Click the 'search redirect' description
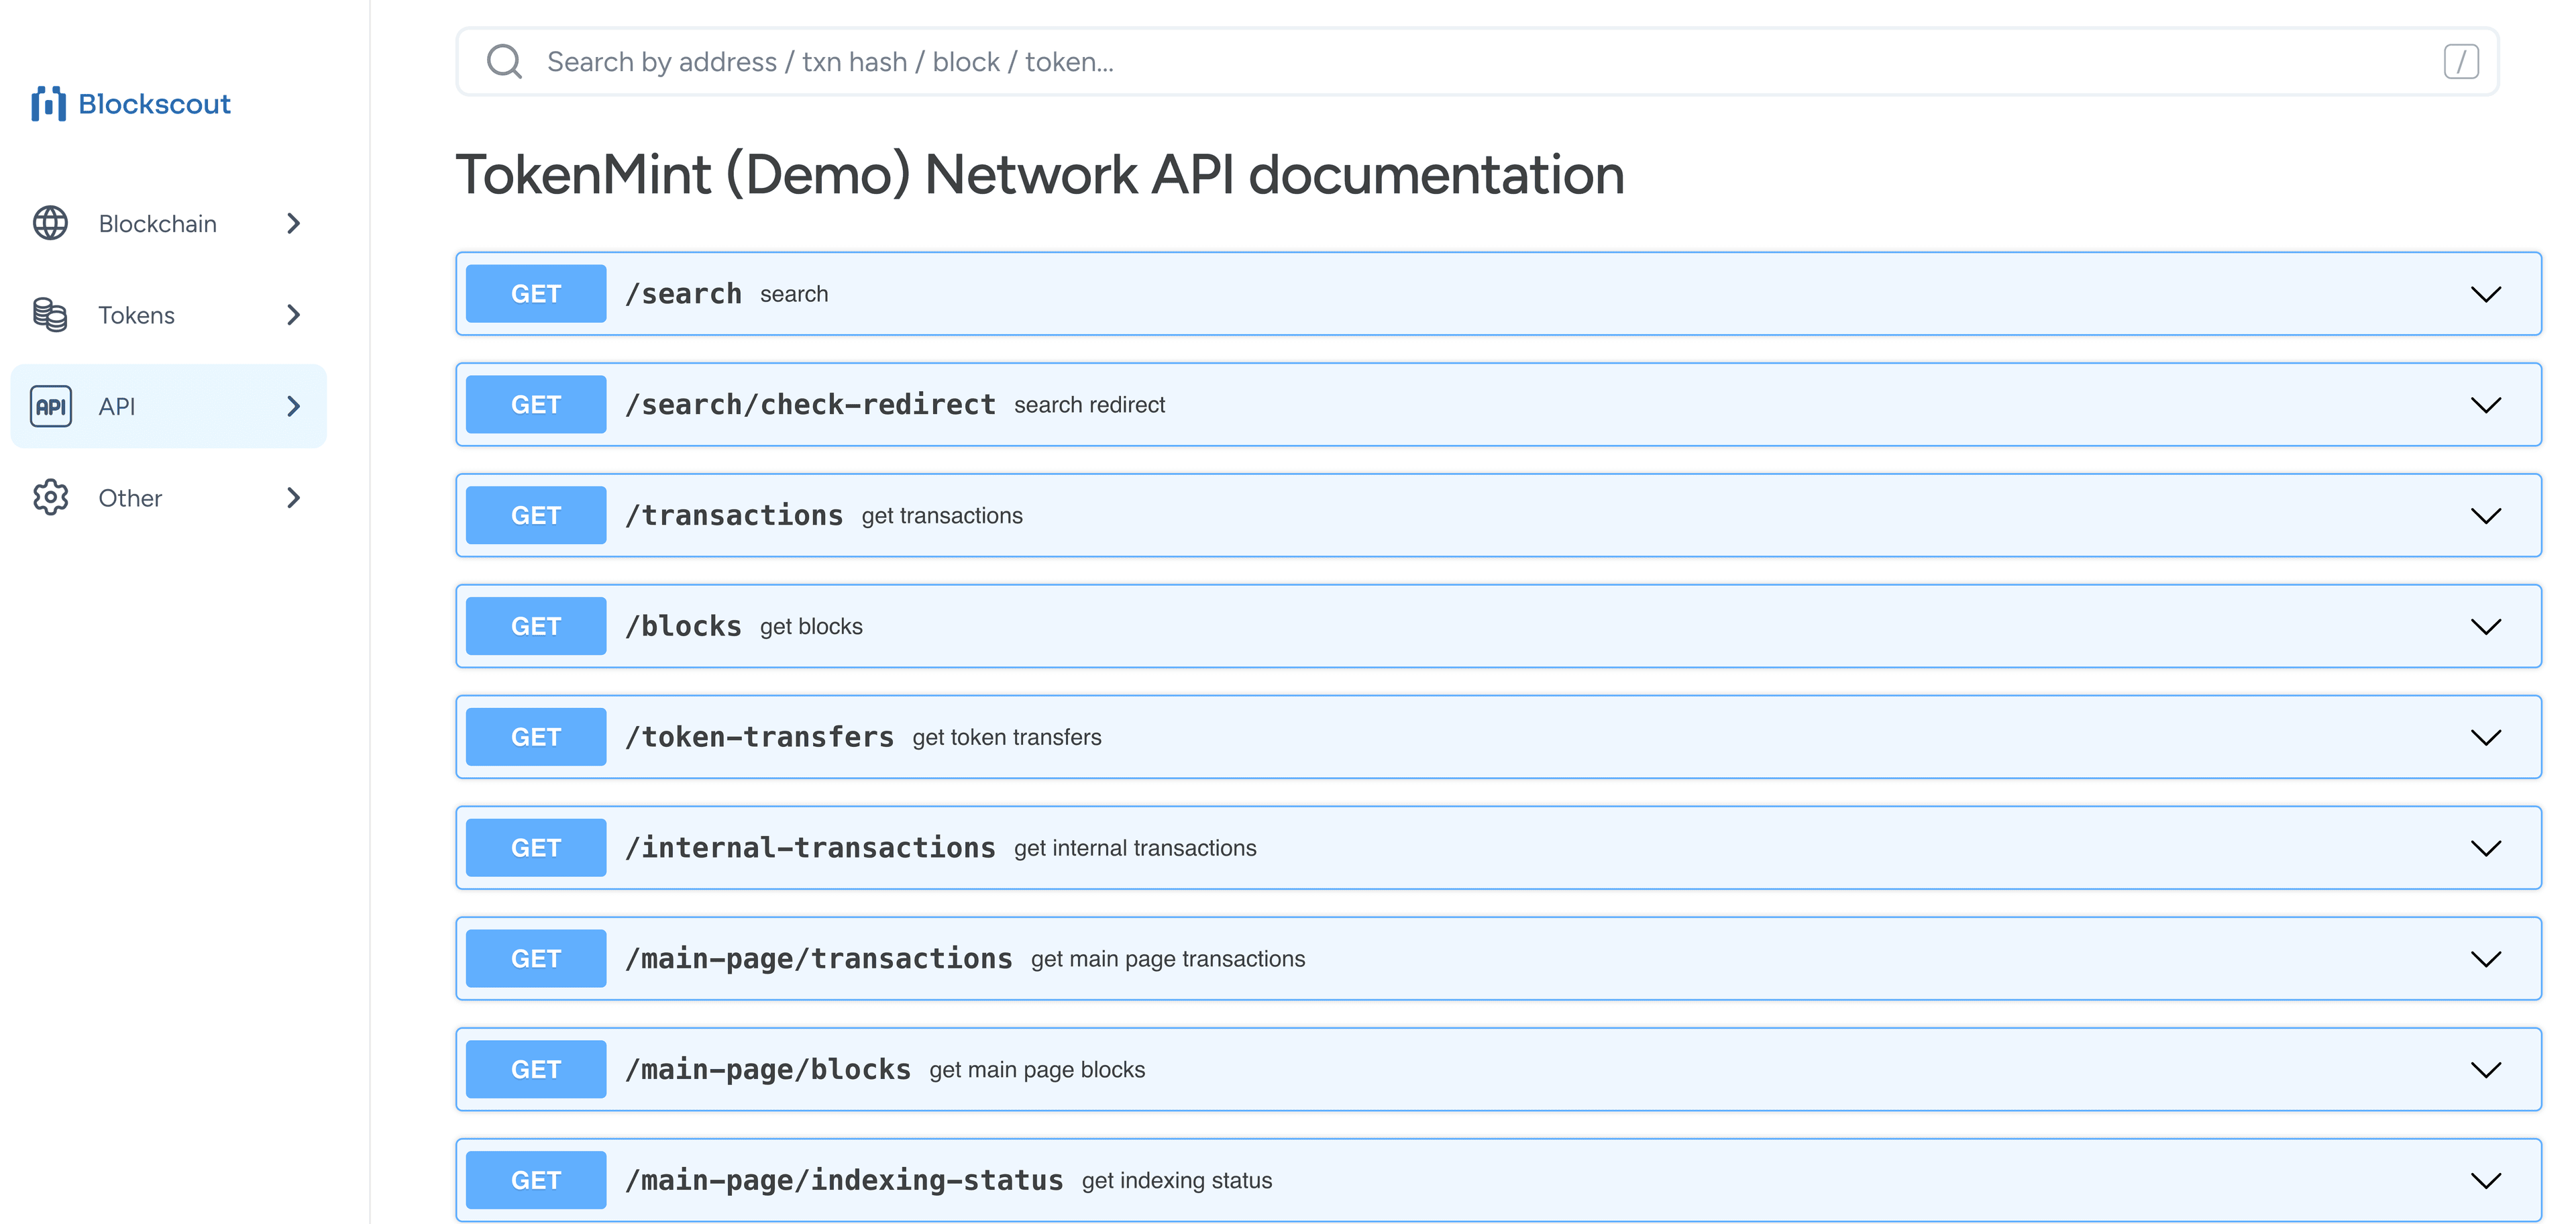Image resolution: width=2576 pixels, height=1224 pixels. 1090,405
